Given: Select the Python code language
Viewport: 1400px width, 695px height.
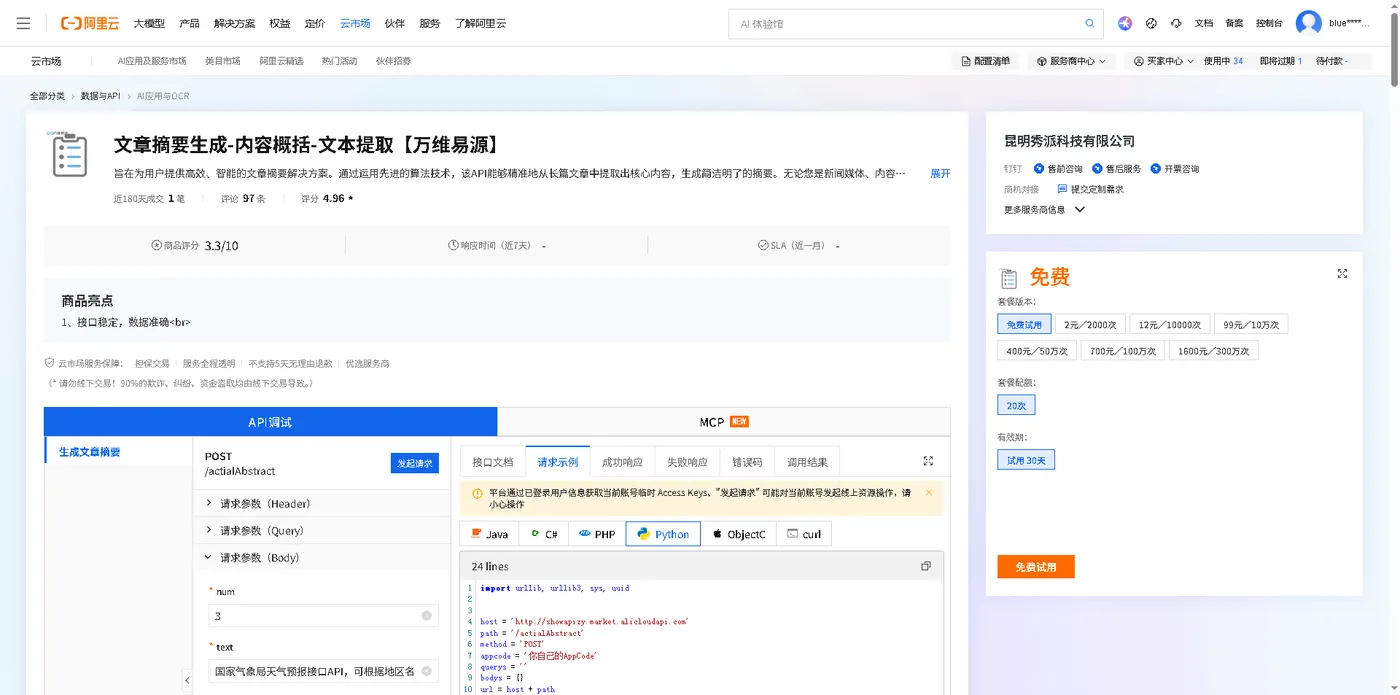Looking at the screenshot, I should 663,534.
